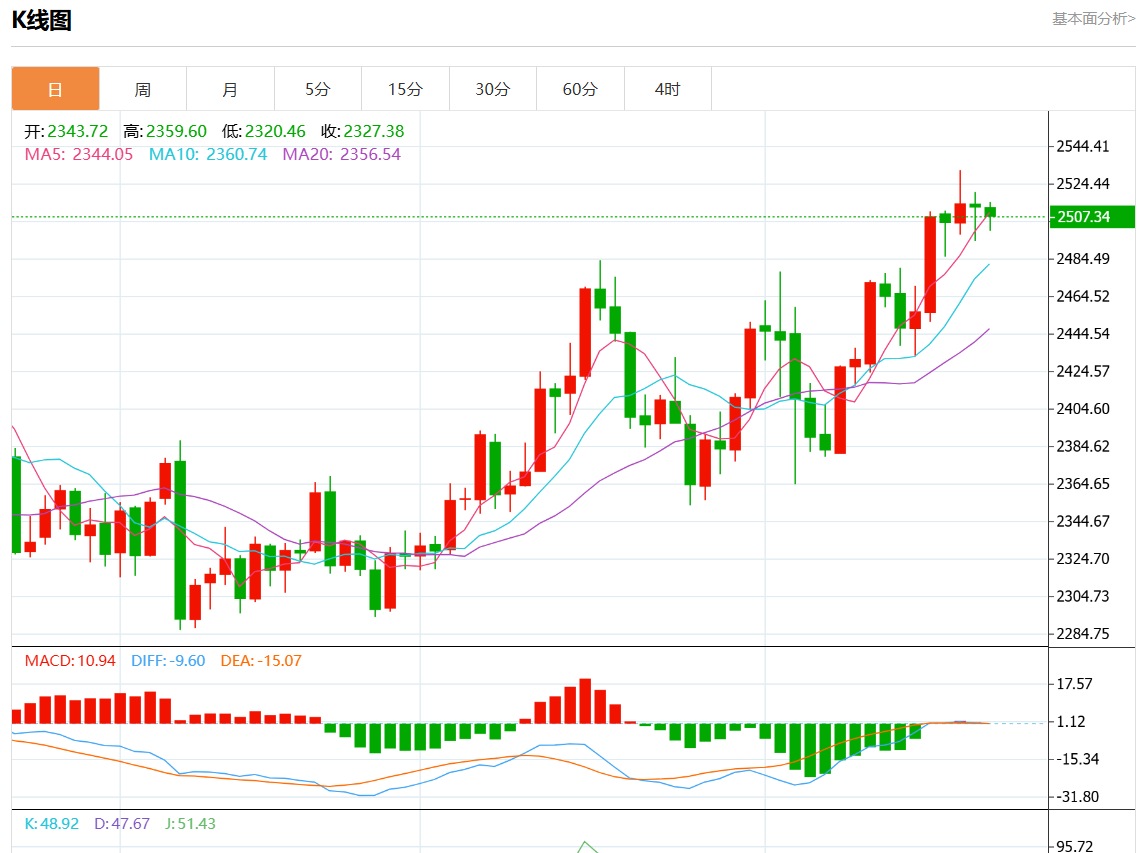Click the D: 47.67 indicator value

point(122,824)
